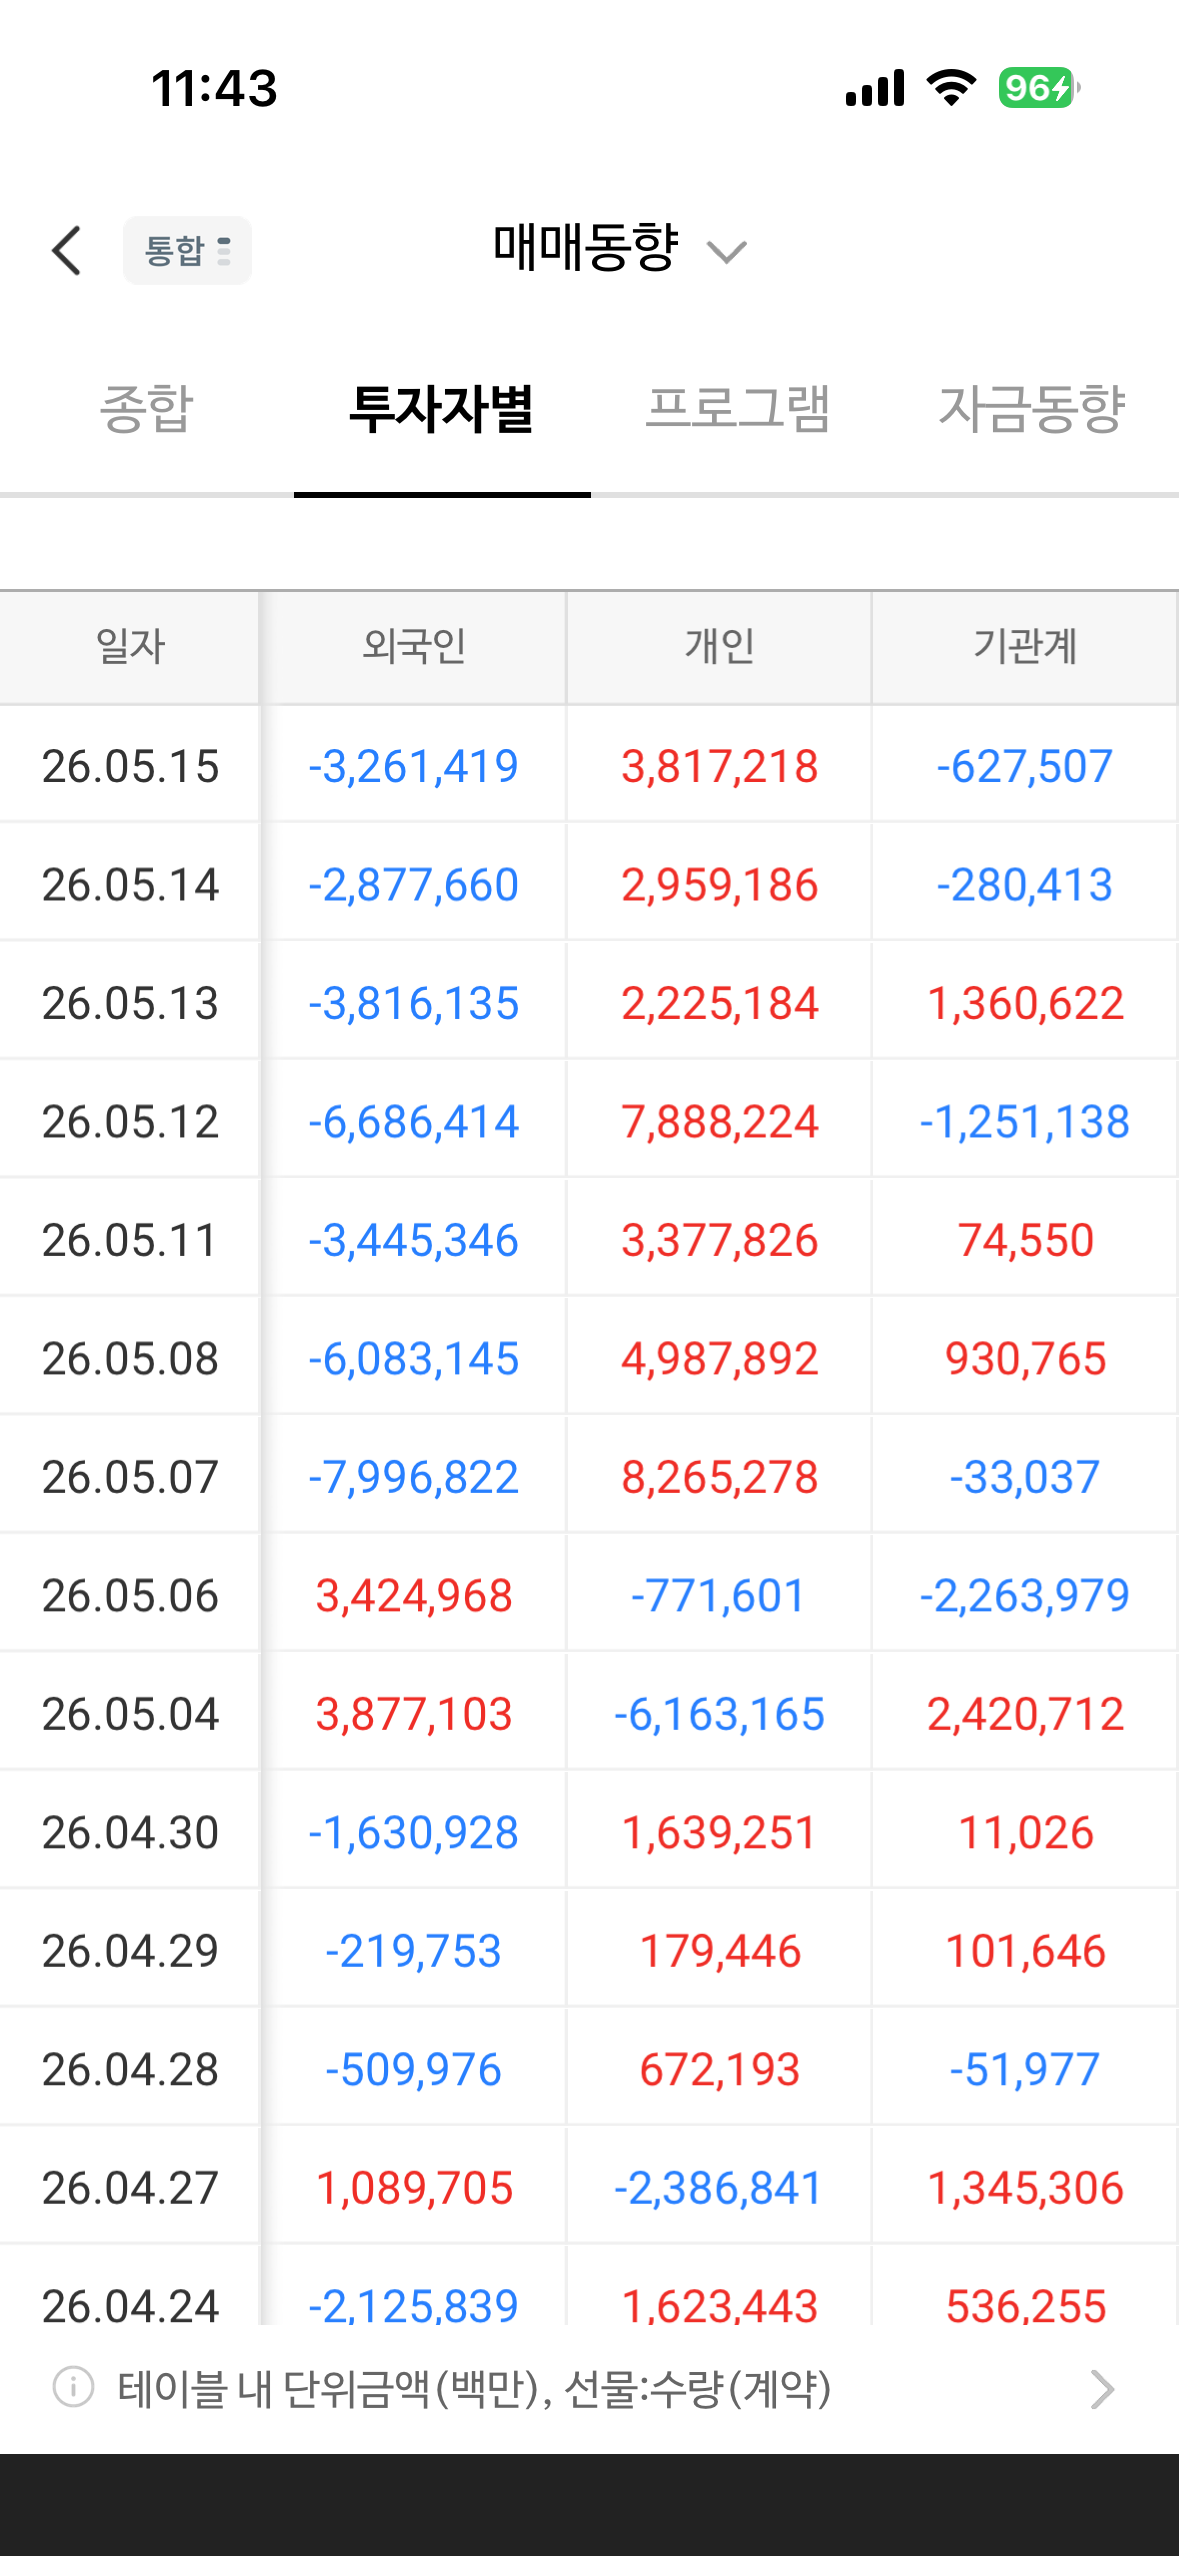Tap foreign value -6,686,414 on 26.05.12
Viewport: 1179px width, 2556px height.
tap(414, 1122)
